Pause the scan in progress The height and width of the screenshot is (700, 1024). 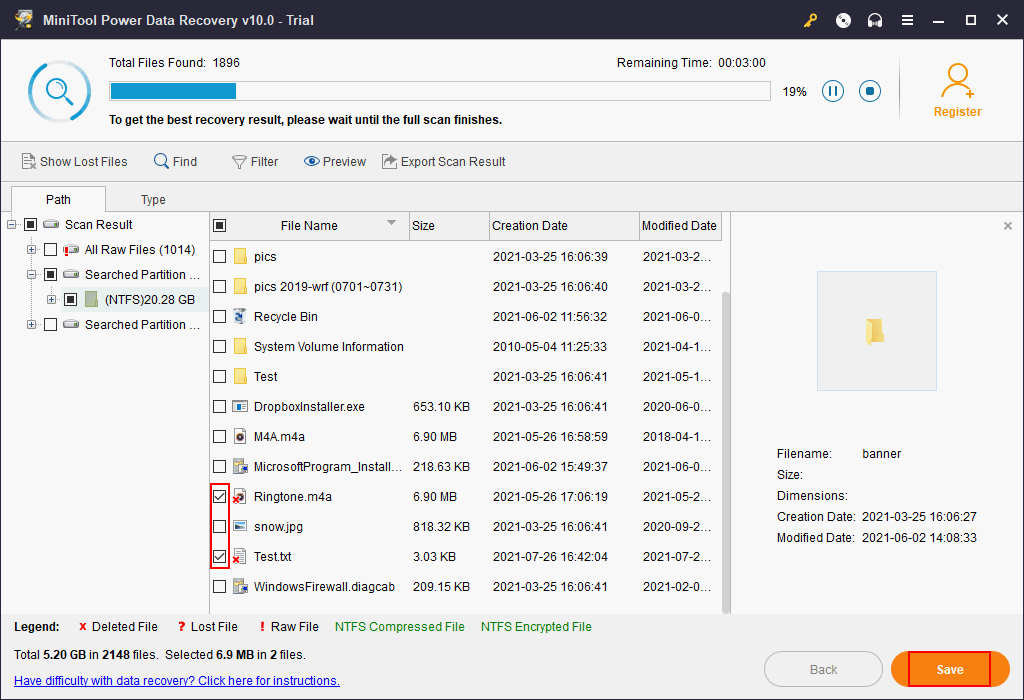(832, 91)
